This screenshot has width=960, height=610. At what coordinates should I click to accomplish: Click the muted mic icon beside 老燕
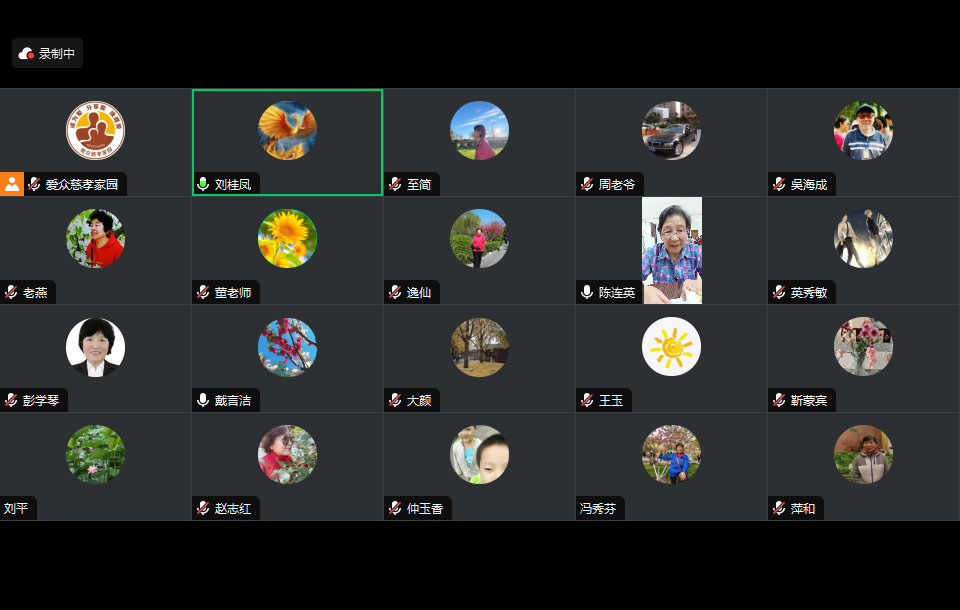tap(11, 292)
